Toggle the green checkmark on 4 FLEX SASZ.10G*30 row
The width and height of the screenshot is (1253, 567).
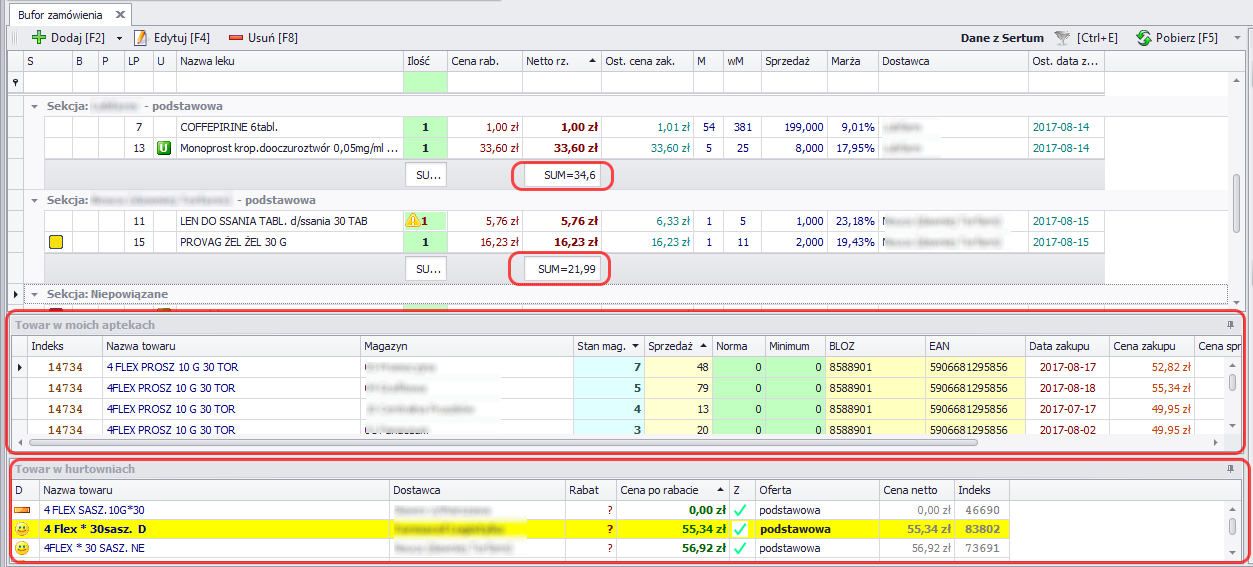tap(740, 510)
